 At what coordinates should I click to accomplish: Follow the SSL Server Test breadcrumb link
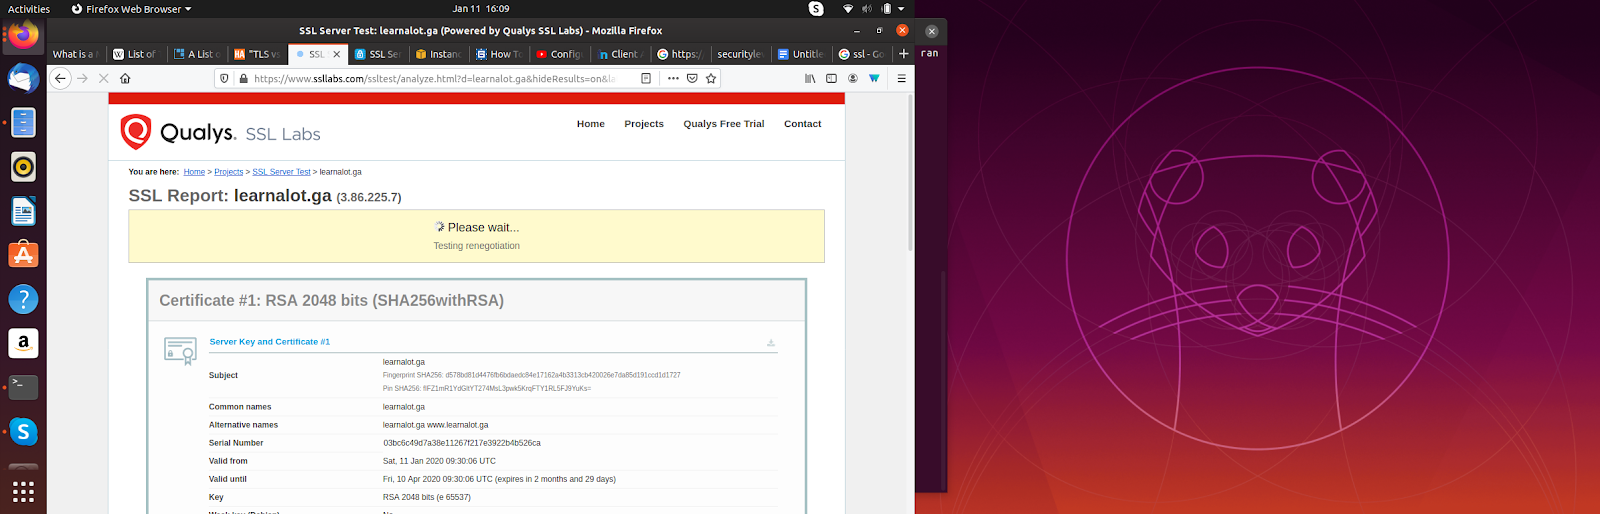pyautogui.click(x=281, y=172)
